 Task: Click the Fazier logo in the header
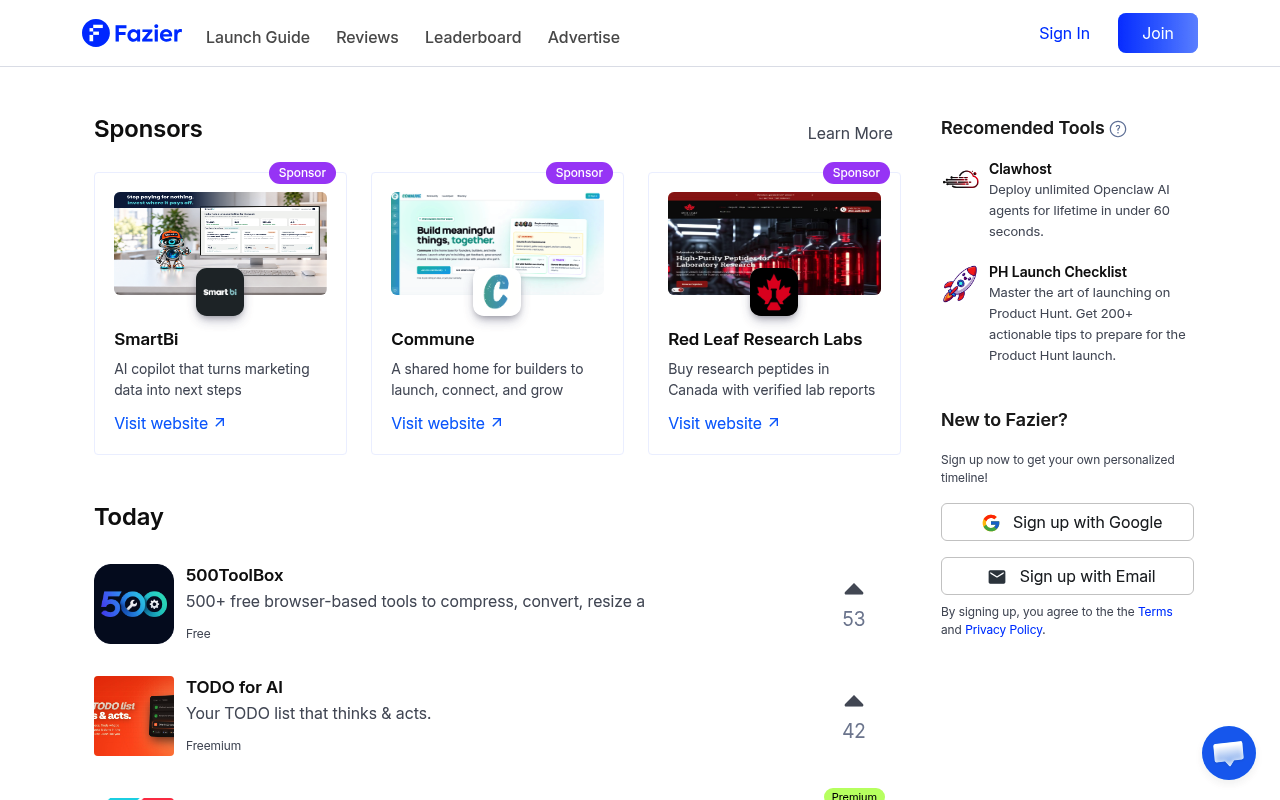point(132,33)
